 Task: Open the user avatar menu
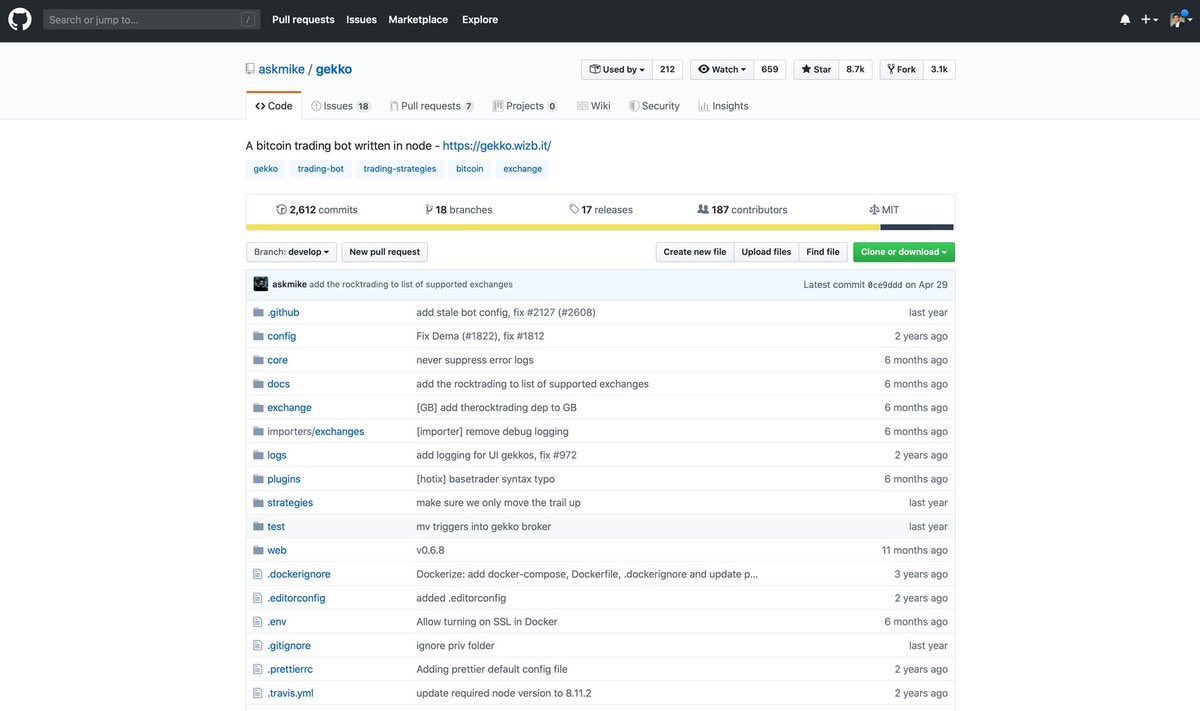[x=1181, y=19]
